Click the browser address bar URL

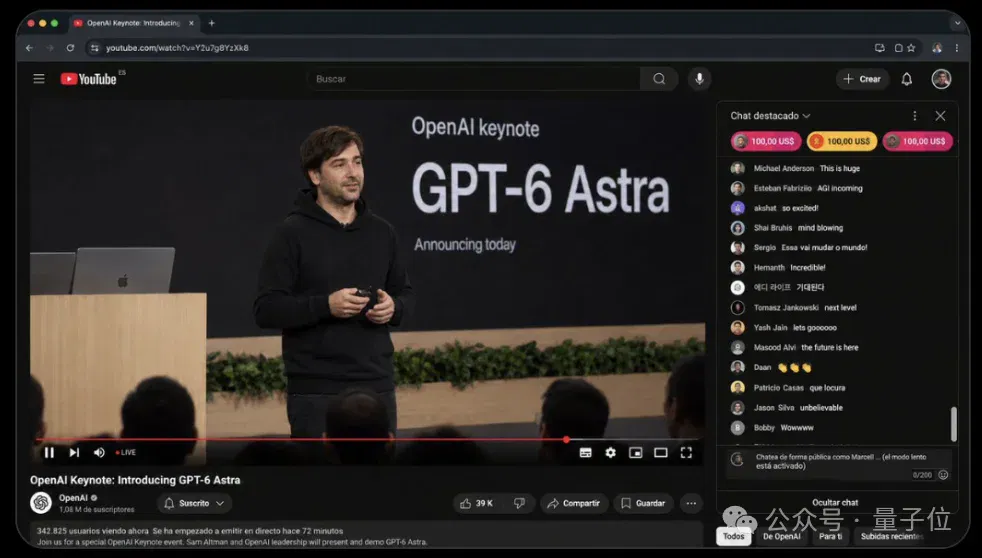coord(177,48)
